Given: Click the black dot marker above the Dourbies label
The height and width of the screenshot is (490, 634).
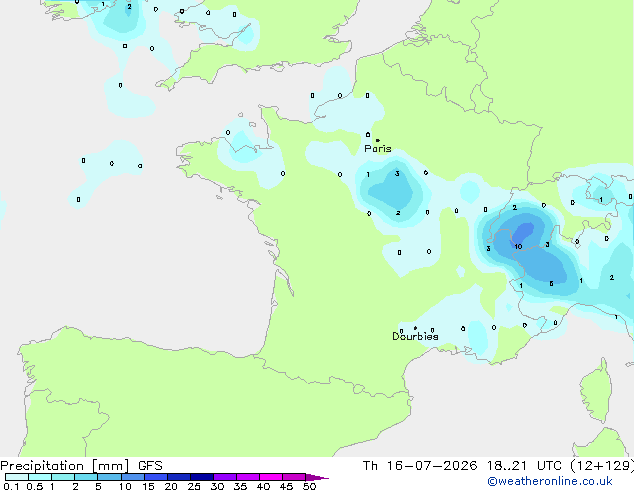Looking at the screenshot, I should click(x=415, y=328).
